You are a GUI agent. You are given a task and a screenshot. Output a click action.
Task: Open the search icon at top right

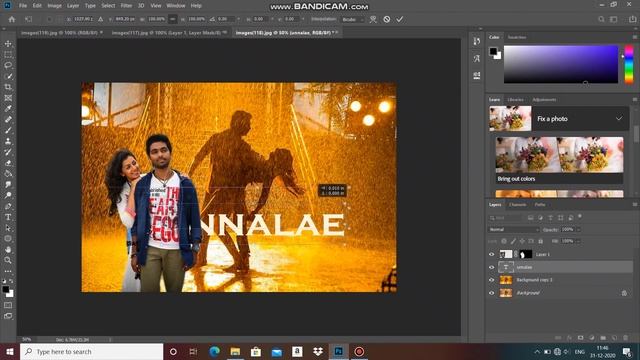click(x=601, y=19)
